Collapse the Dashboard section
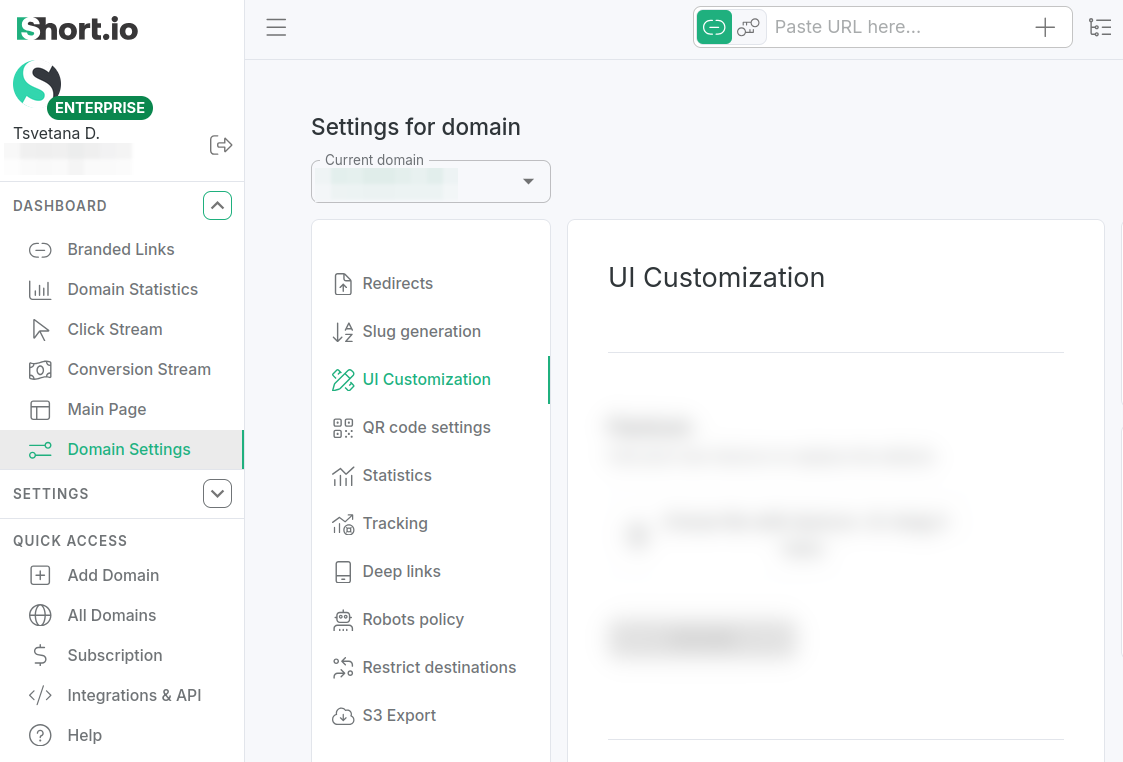The width and height of the screenshot is (1123, 762). 217,206
